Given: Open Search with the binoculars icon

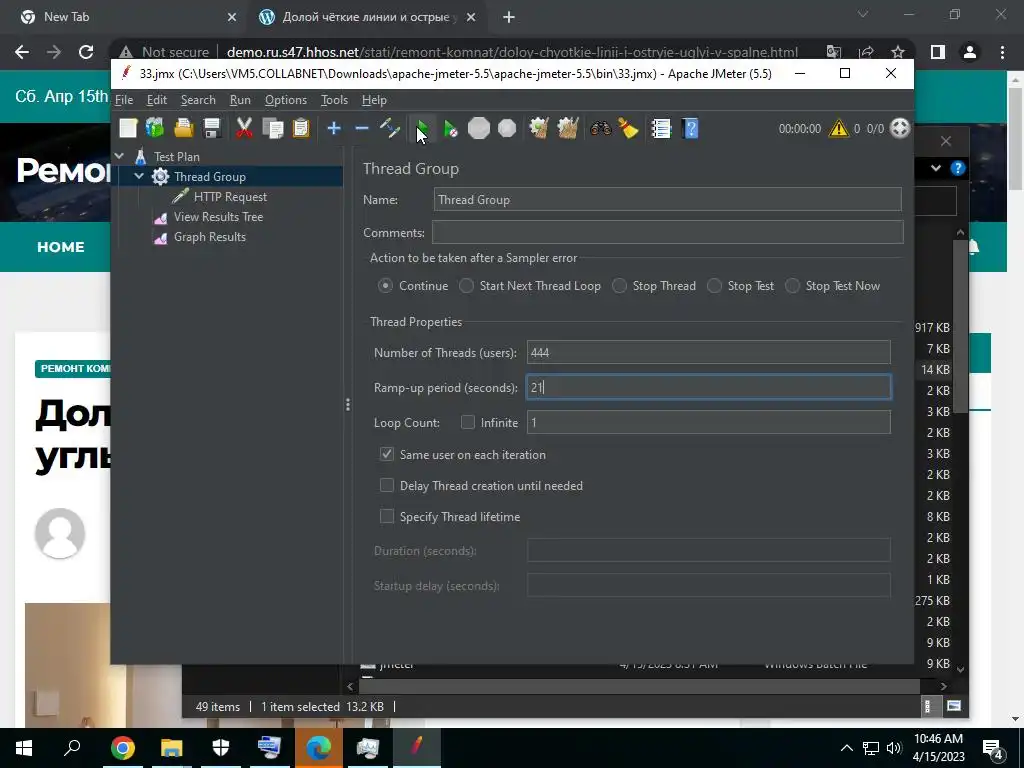Looking at the screenshot, I should pyautogui.click(x=600, y=128).
